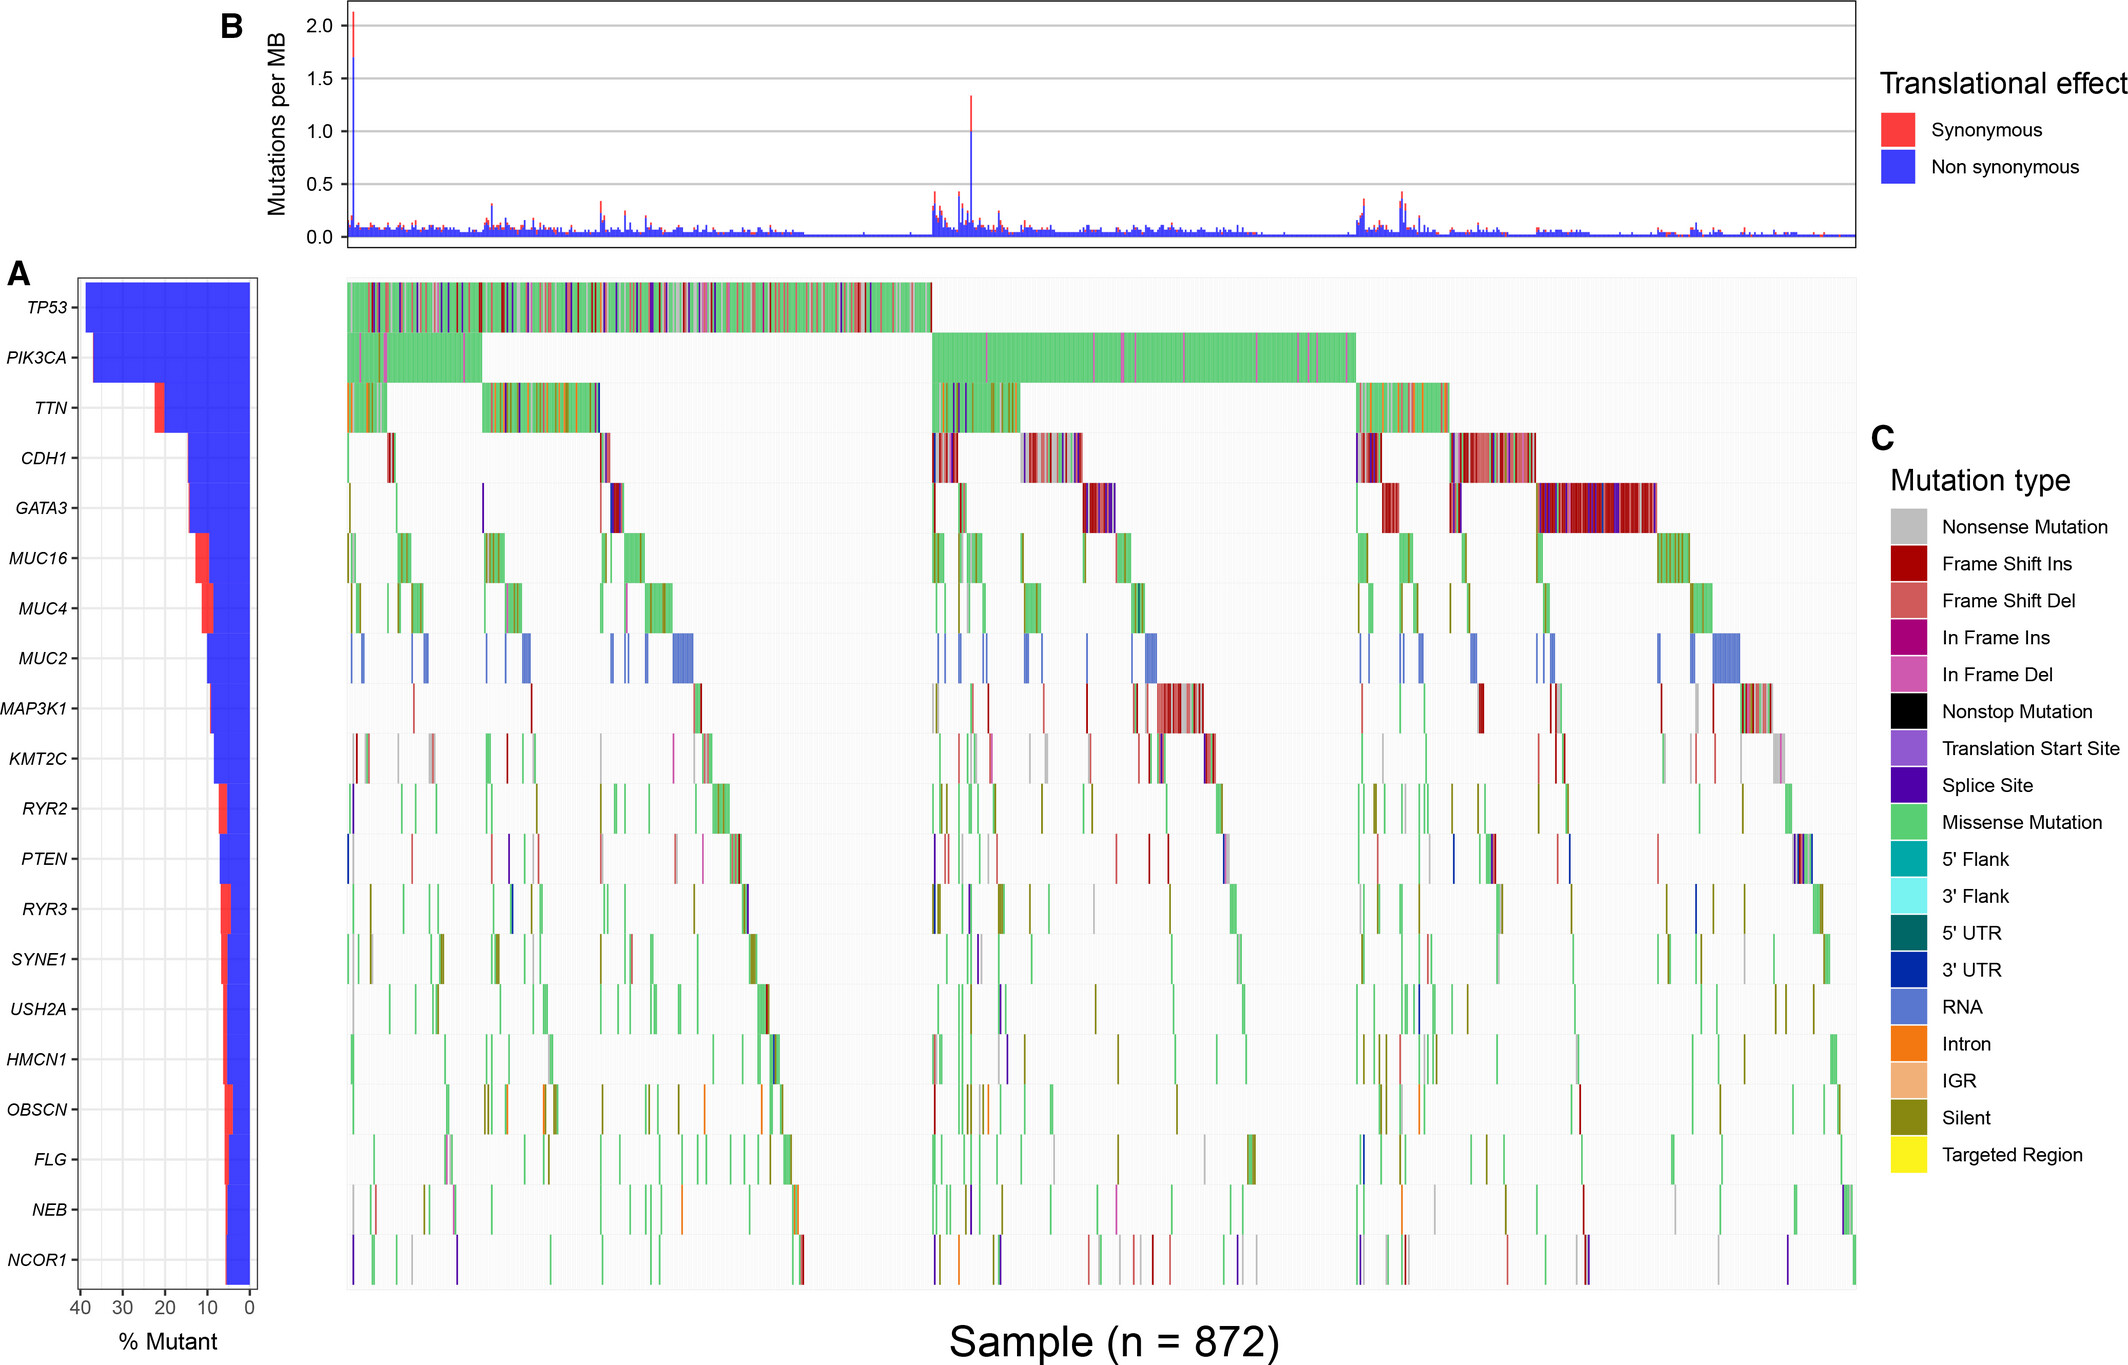Click the Missense Mutation legend text
Image resolution: width=2128 pixels, height=1365 pixels.
pos(2022,823)
